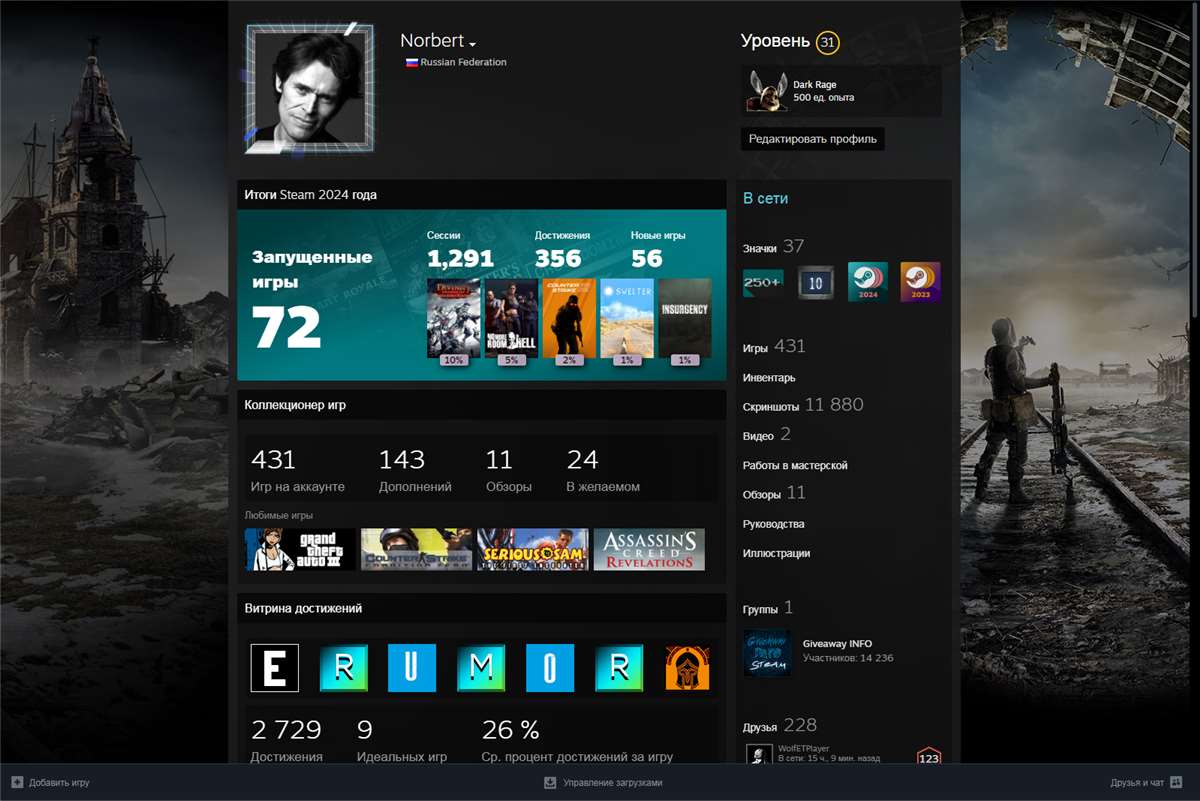Open the Группы 1 link

[768, 608]
